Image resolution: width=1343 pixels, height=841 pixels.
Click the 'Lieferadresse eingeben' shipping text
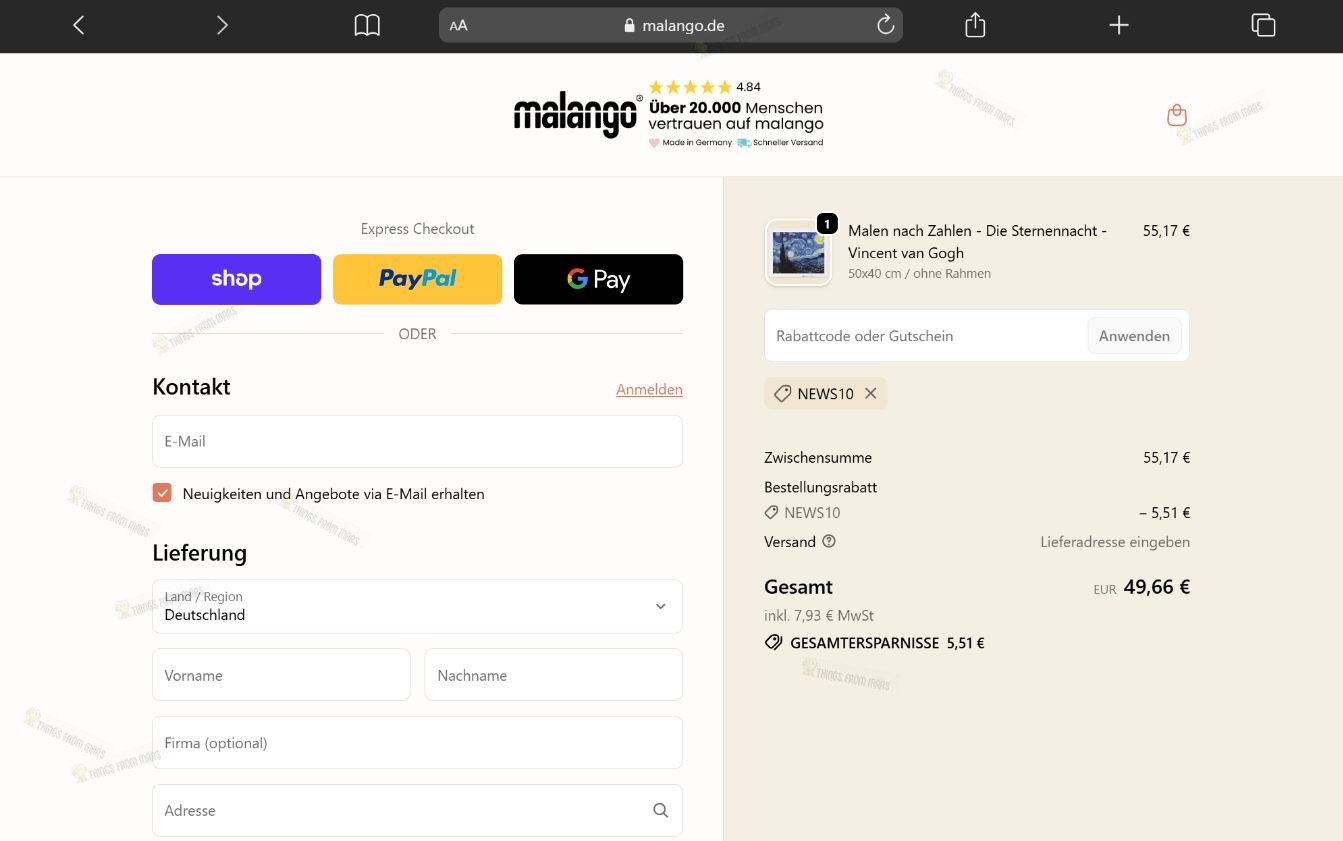(1115, 541)
